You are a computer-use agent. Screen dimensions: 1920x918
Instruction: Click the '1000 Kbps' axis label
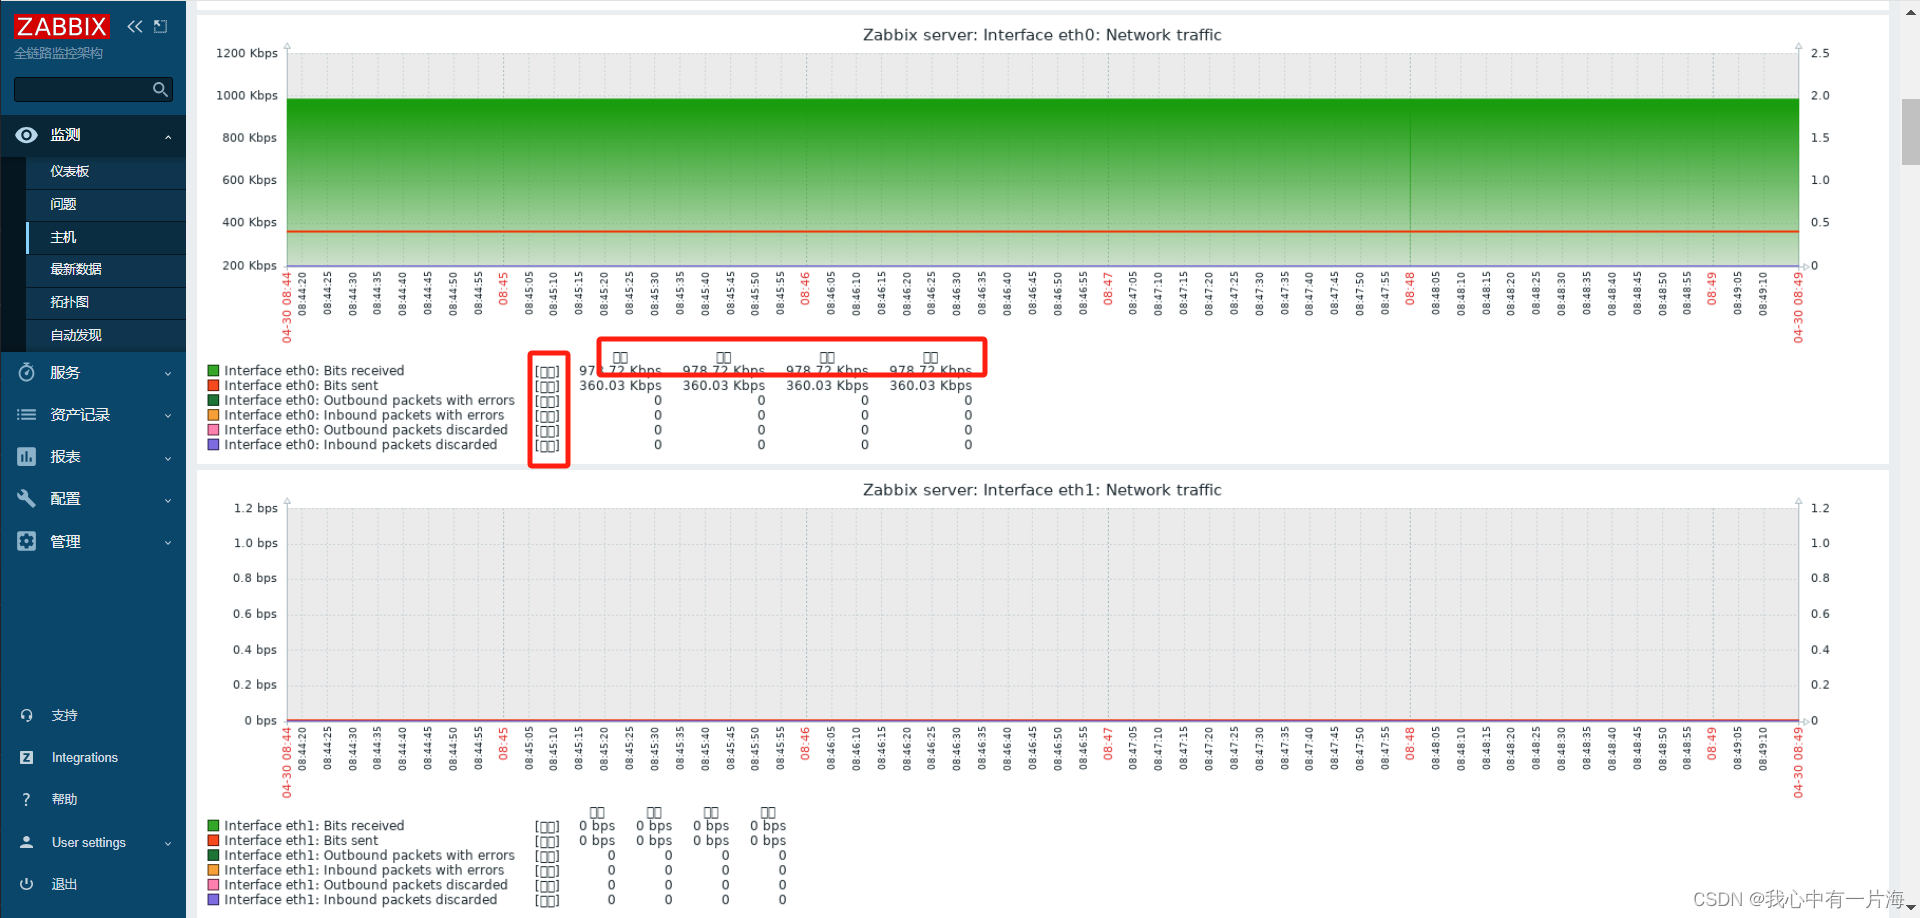(247, 96)
